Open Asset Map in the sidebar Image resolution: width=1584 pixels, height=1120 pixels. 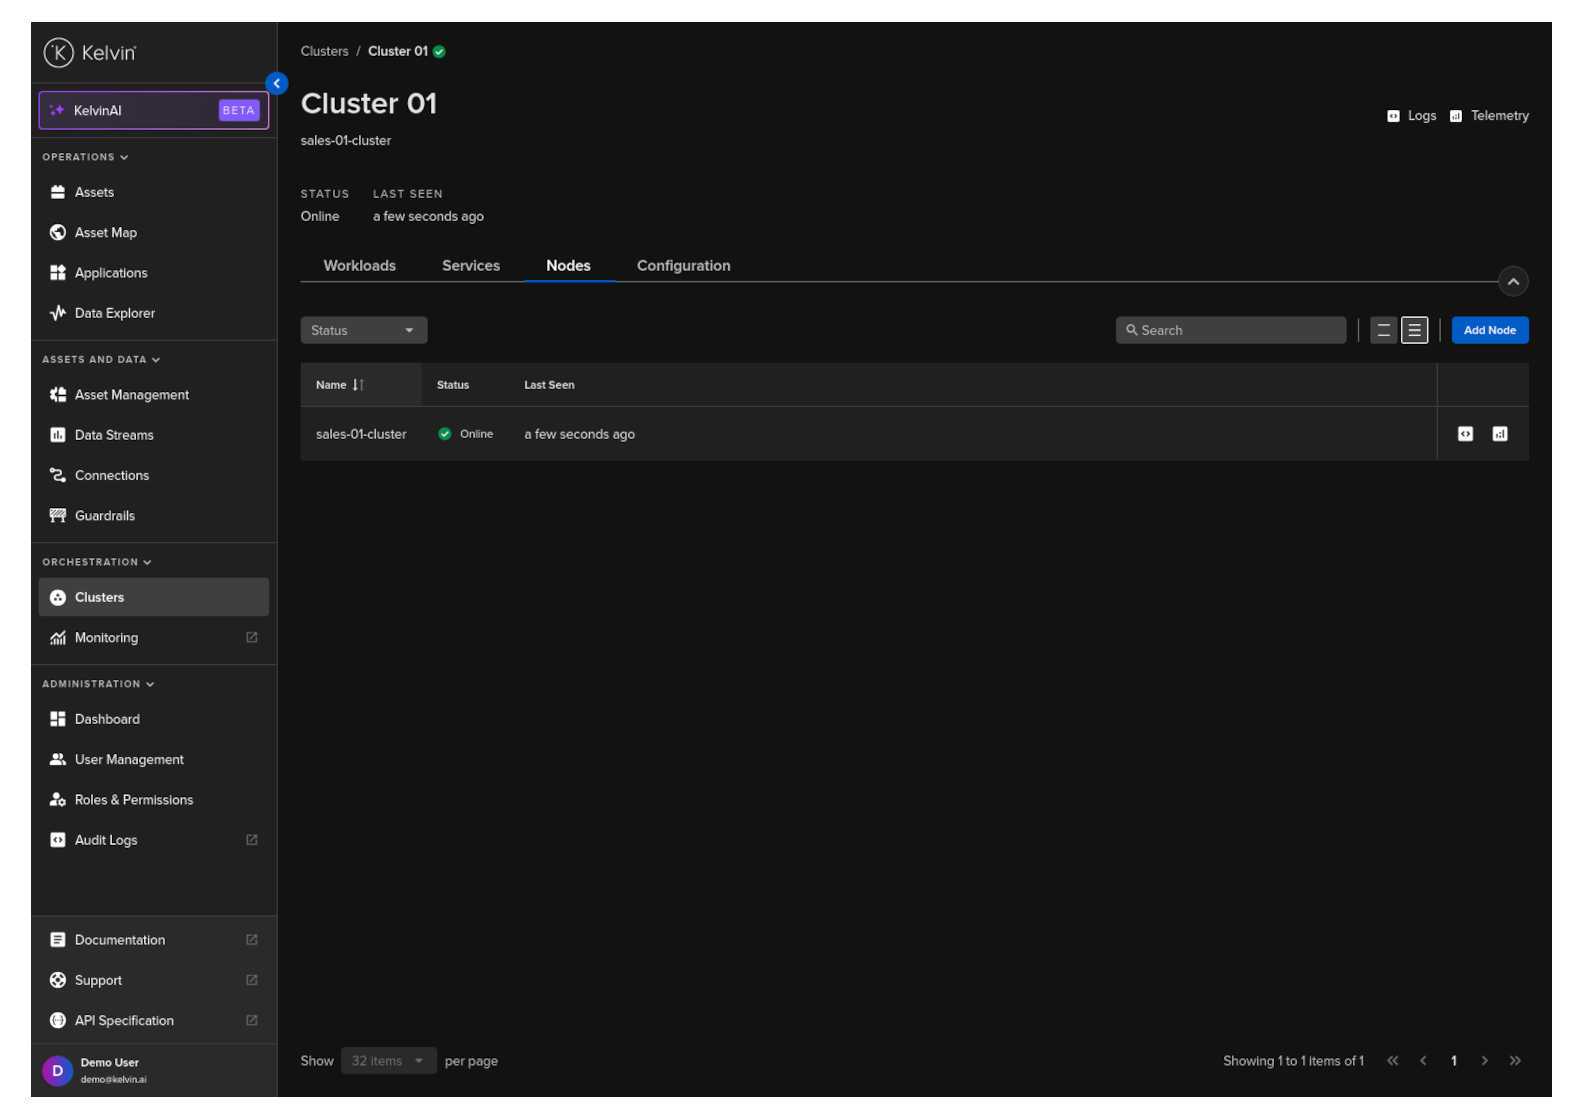tap(105, 233)
